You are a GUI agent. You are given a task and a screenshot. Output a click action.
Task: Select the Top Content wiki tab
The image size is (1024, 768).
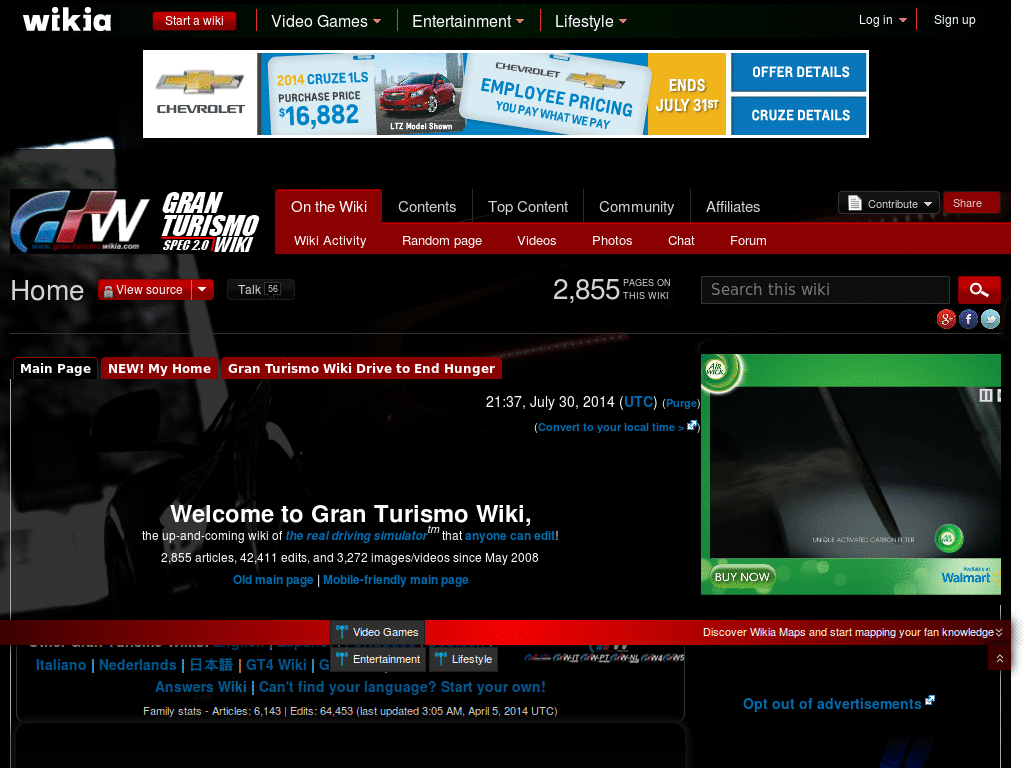527,207
